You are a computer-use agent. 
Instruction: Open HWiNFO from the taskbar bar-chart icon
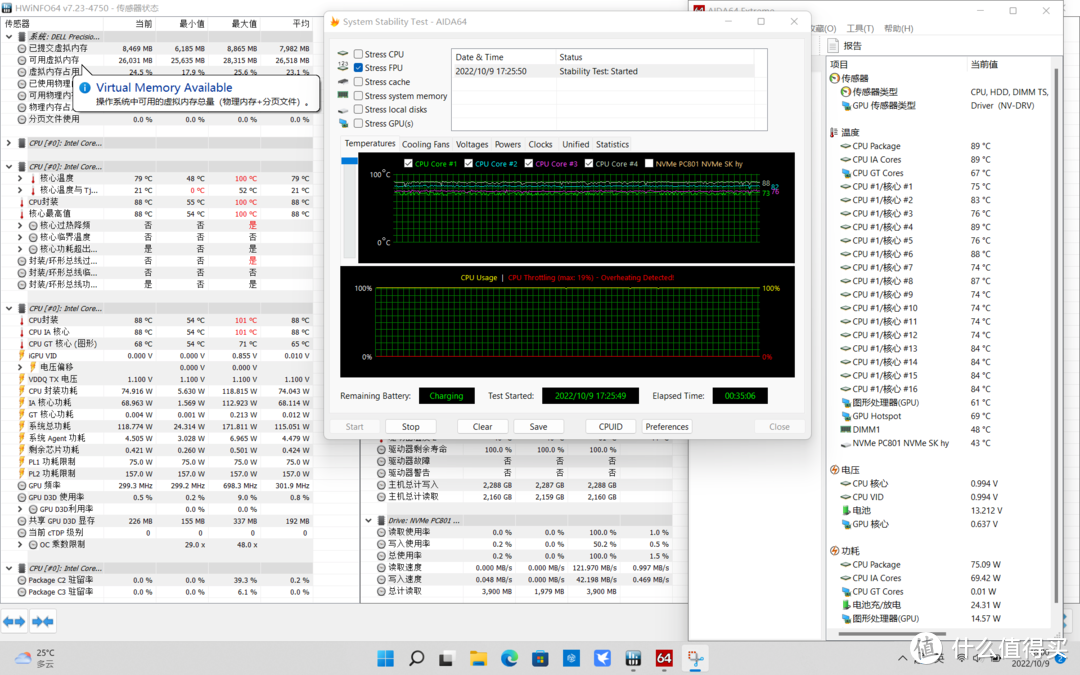pyautogui.click(x=633, y=658)
